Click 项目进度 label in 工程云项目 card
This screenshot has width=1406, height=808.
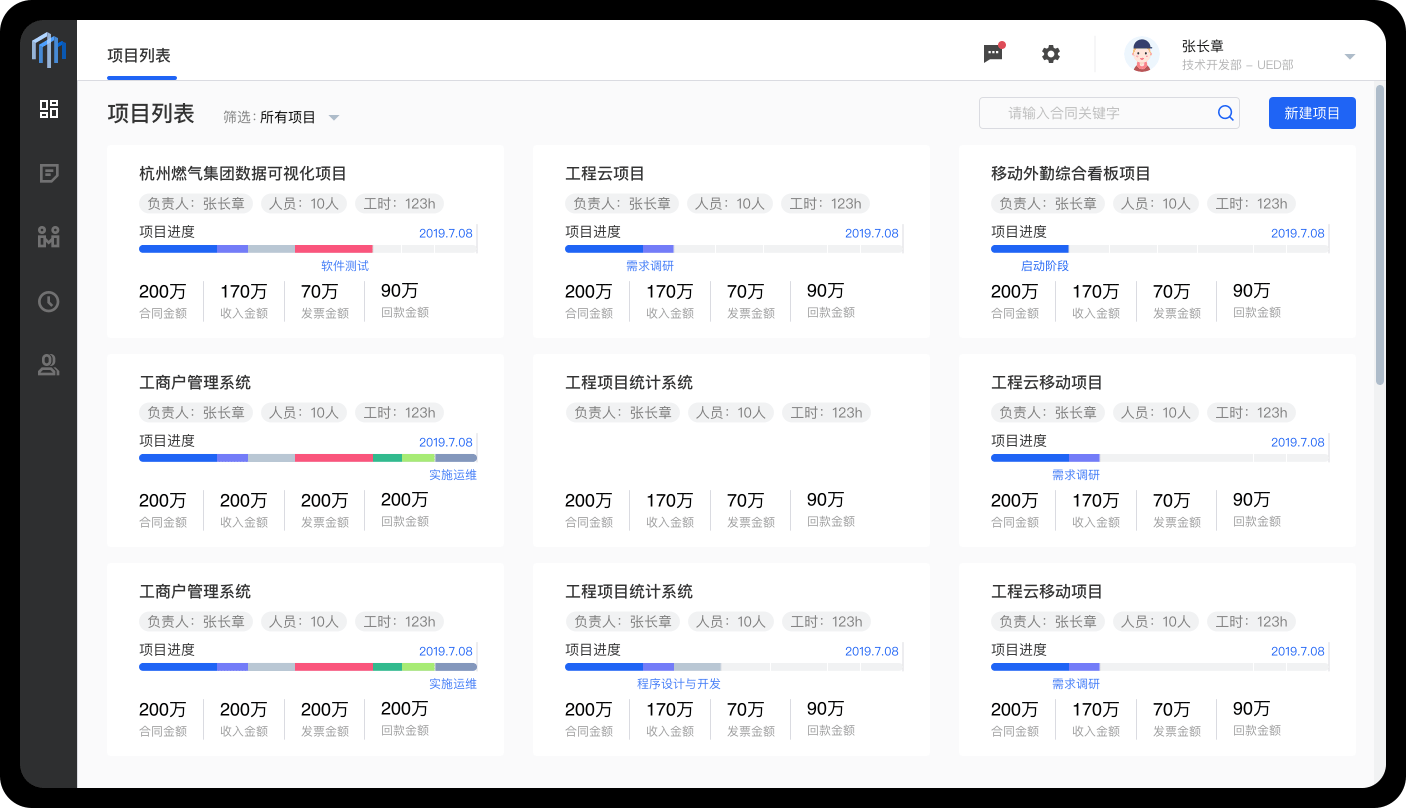pyautogui.click(x=593, y=232)
